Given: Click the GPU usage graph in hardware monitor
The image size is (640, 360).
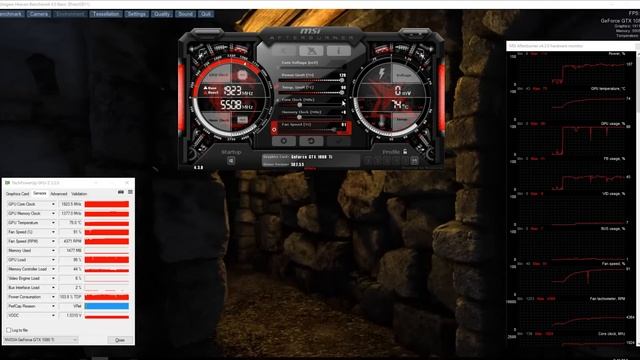Looking at the screenshot, I should pos(571,141).
